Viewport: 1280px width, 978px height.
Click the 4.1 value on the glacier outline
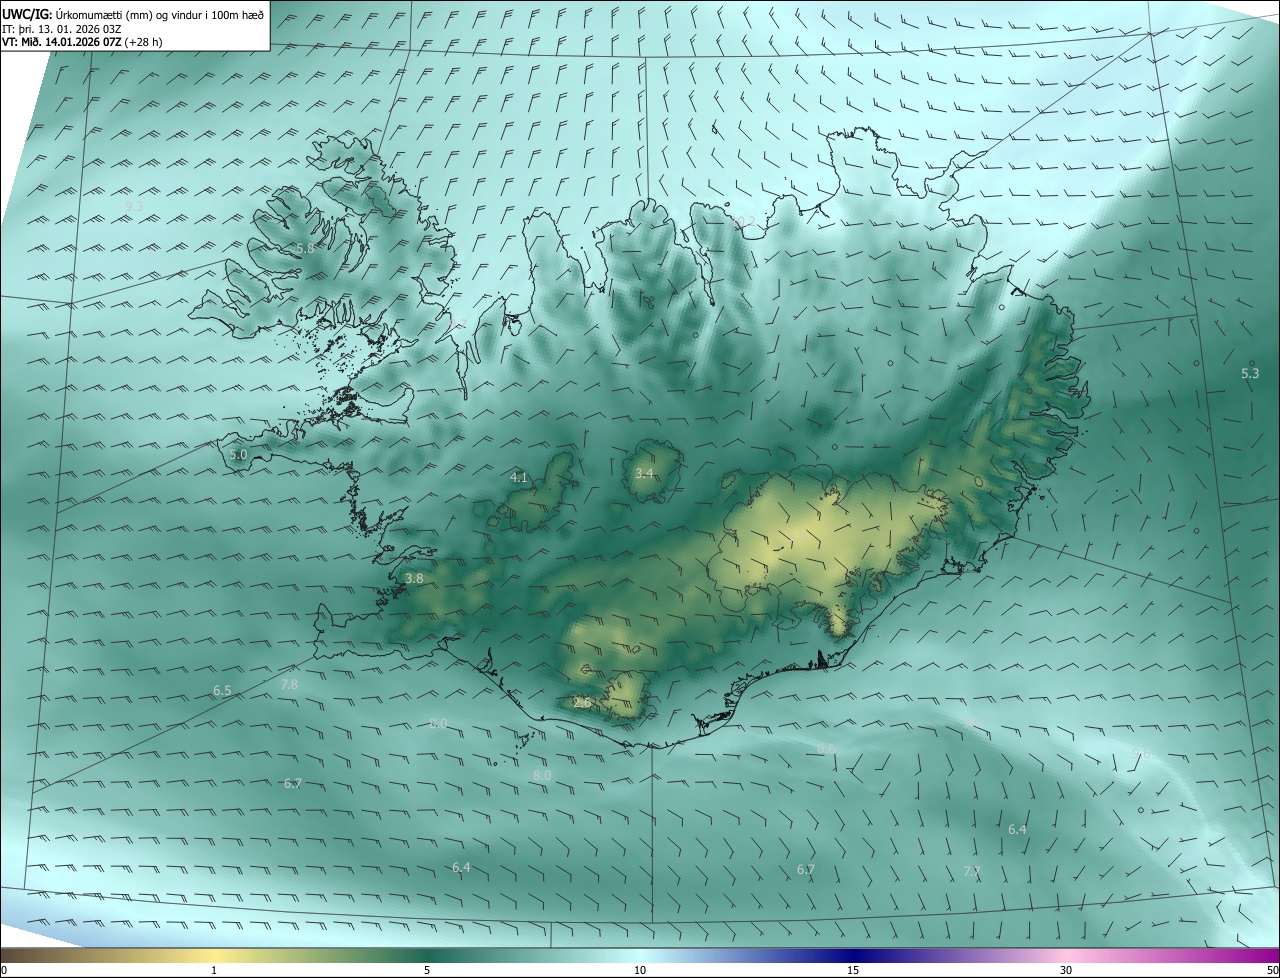coord(519,478)
